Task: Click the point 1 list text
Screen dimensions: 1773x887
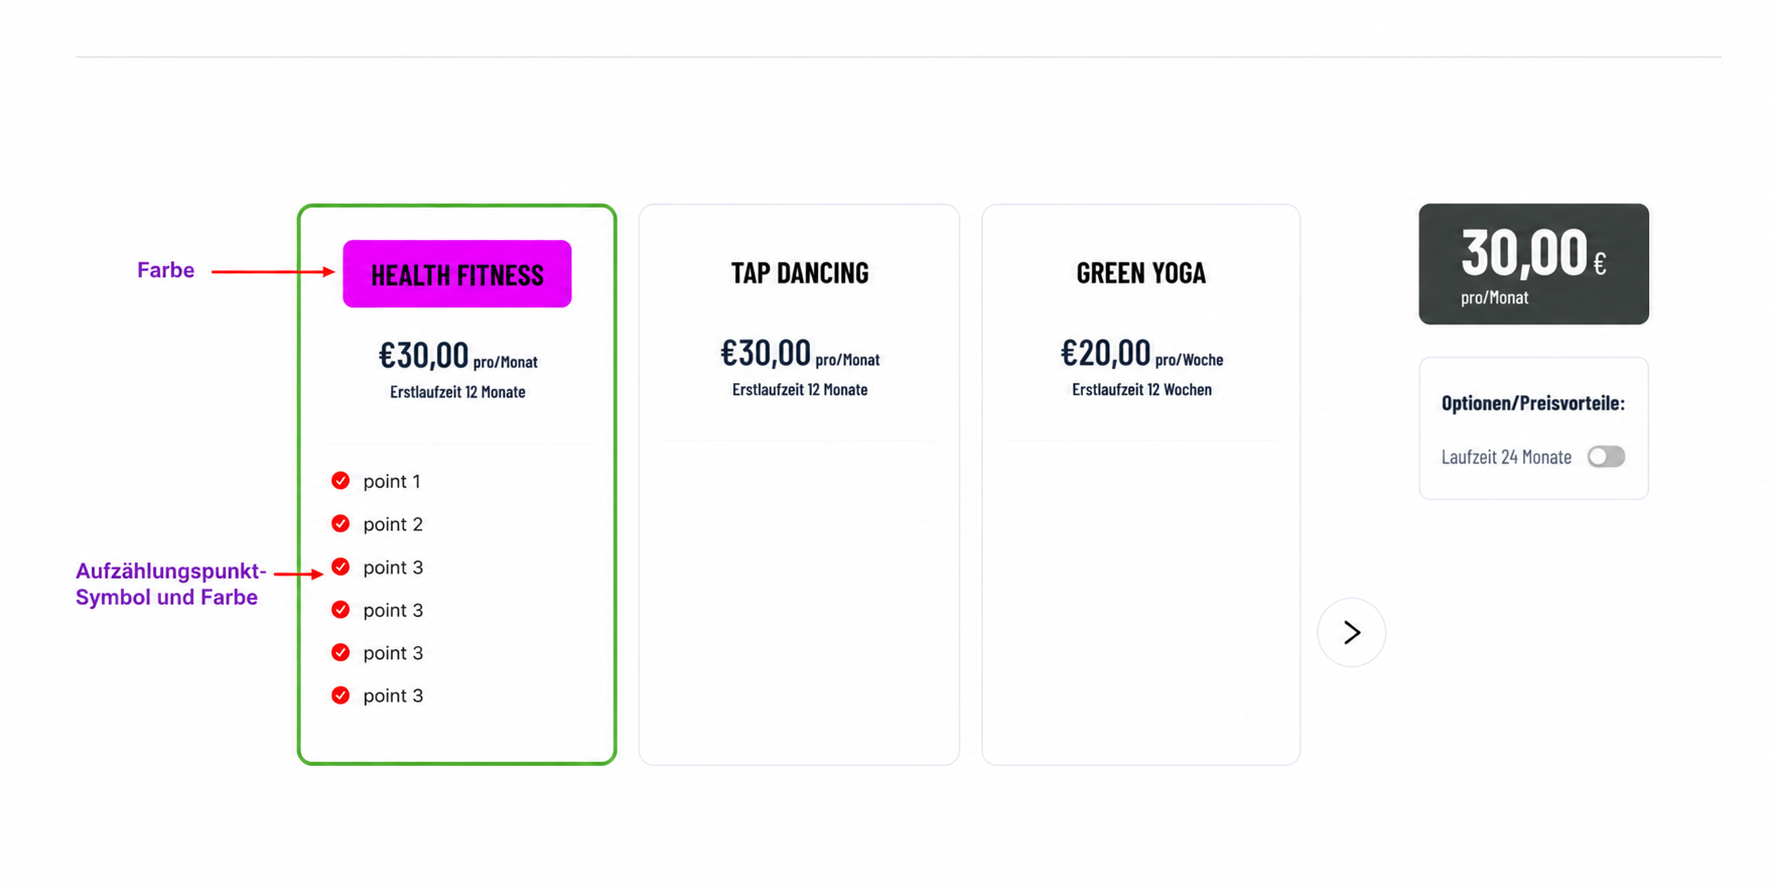Action: point(391,481)
